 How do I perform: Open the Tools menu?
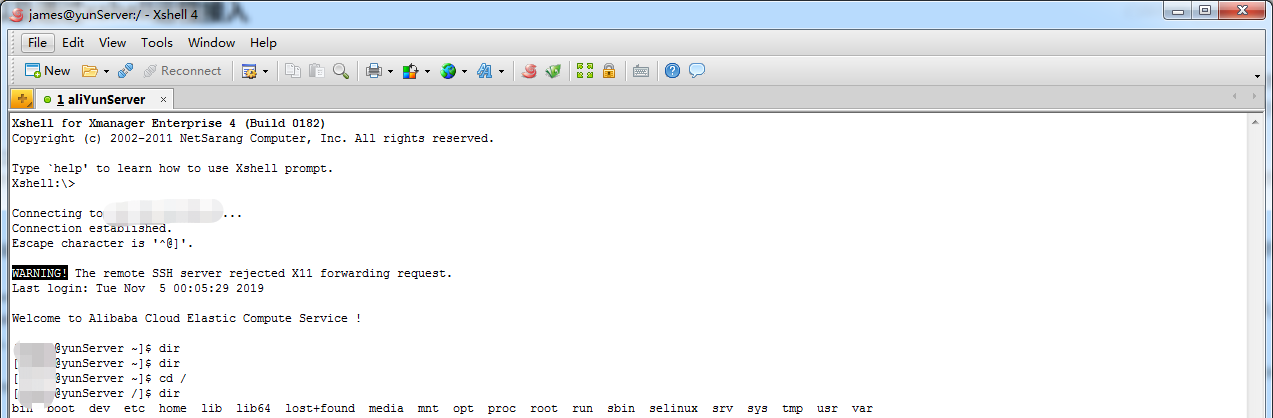tap(157, 43)
